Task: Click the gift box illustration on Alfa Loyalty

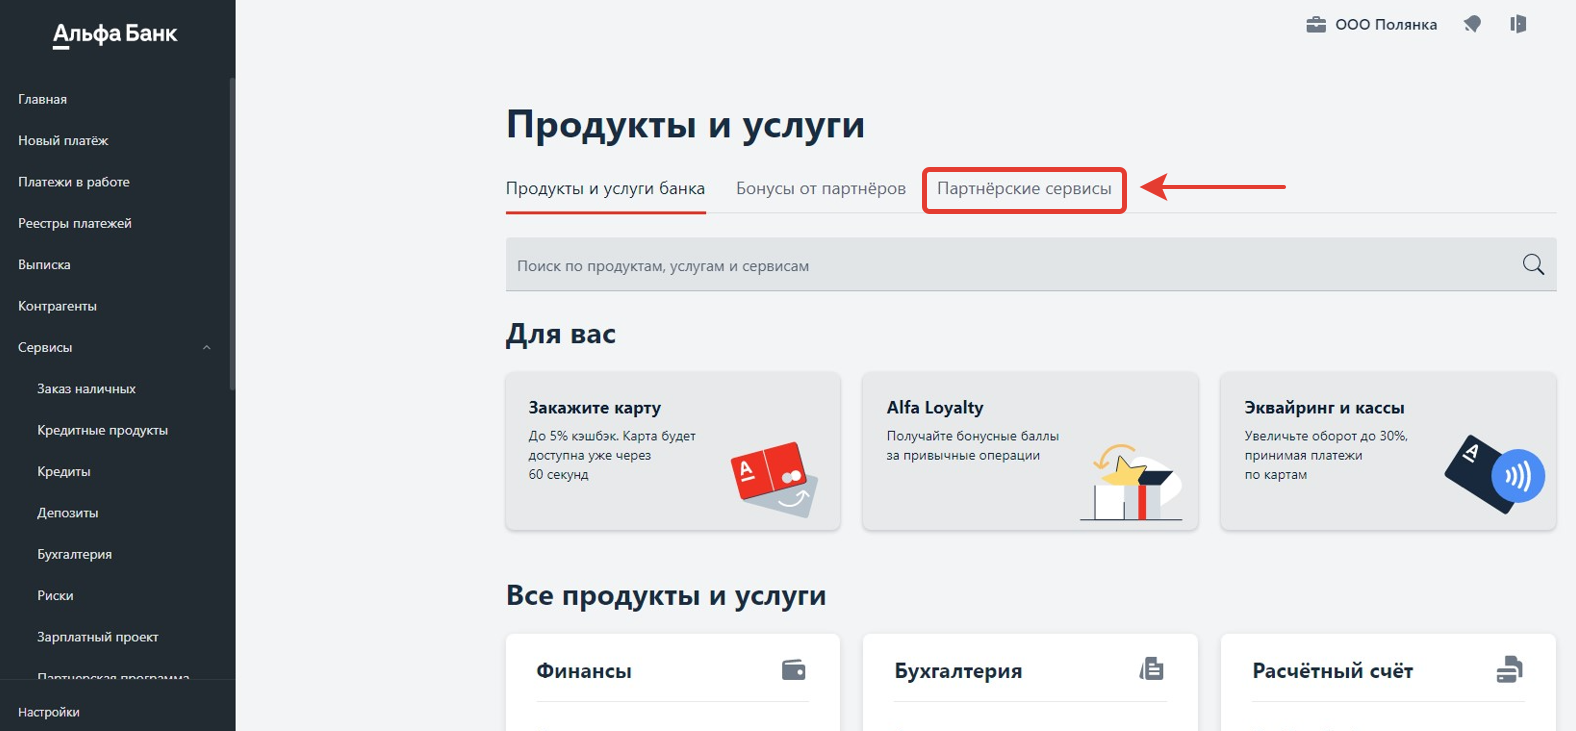Action: tap(1131, 482)
